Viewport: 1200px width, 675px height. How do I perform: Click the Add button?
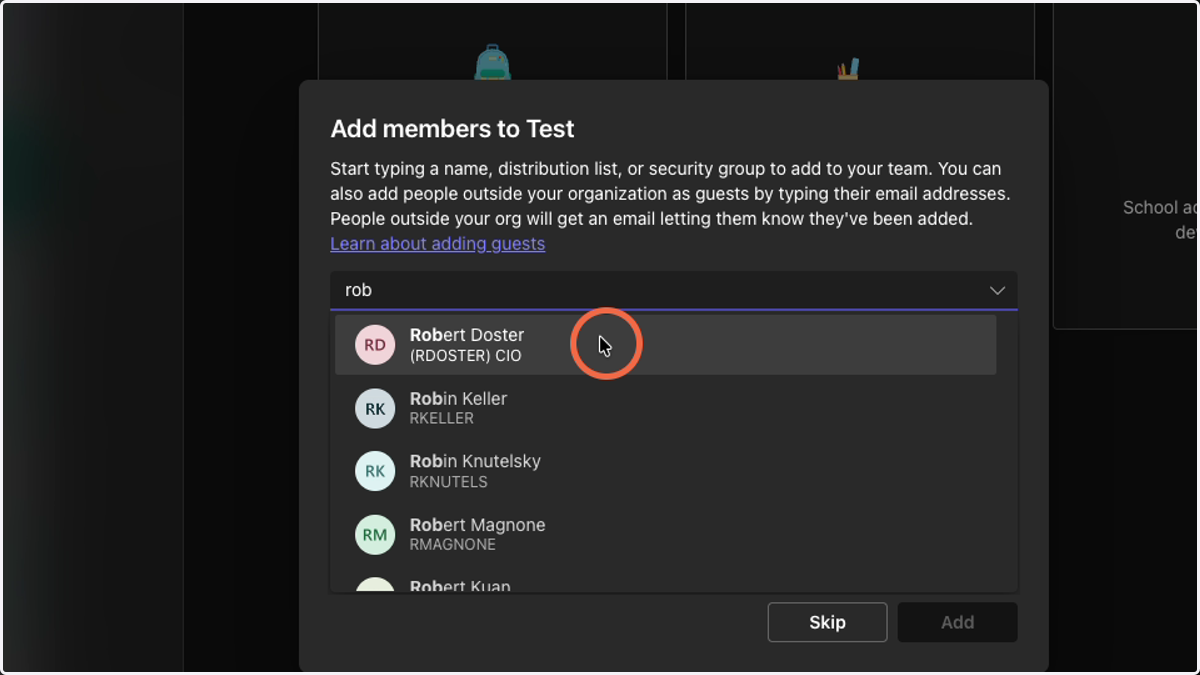click(957, 622)
